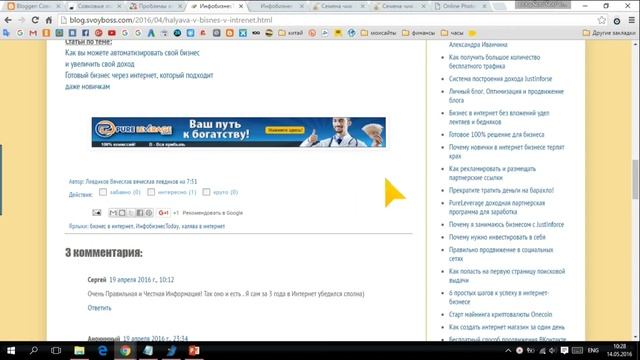The width and height of the screenshot is (640, 360).
Task: Open sidebar link 'Как создать интернет магазин за один день'
Action: point(507,327)
